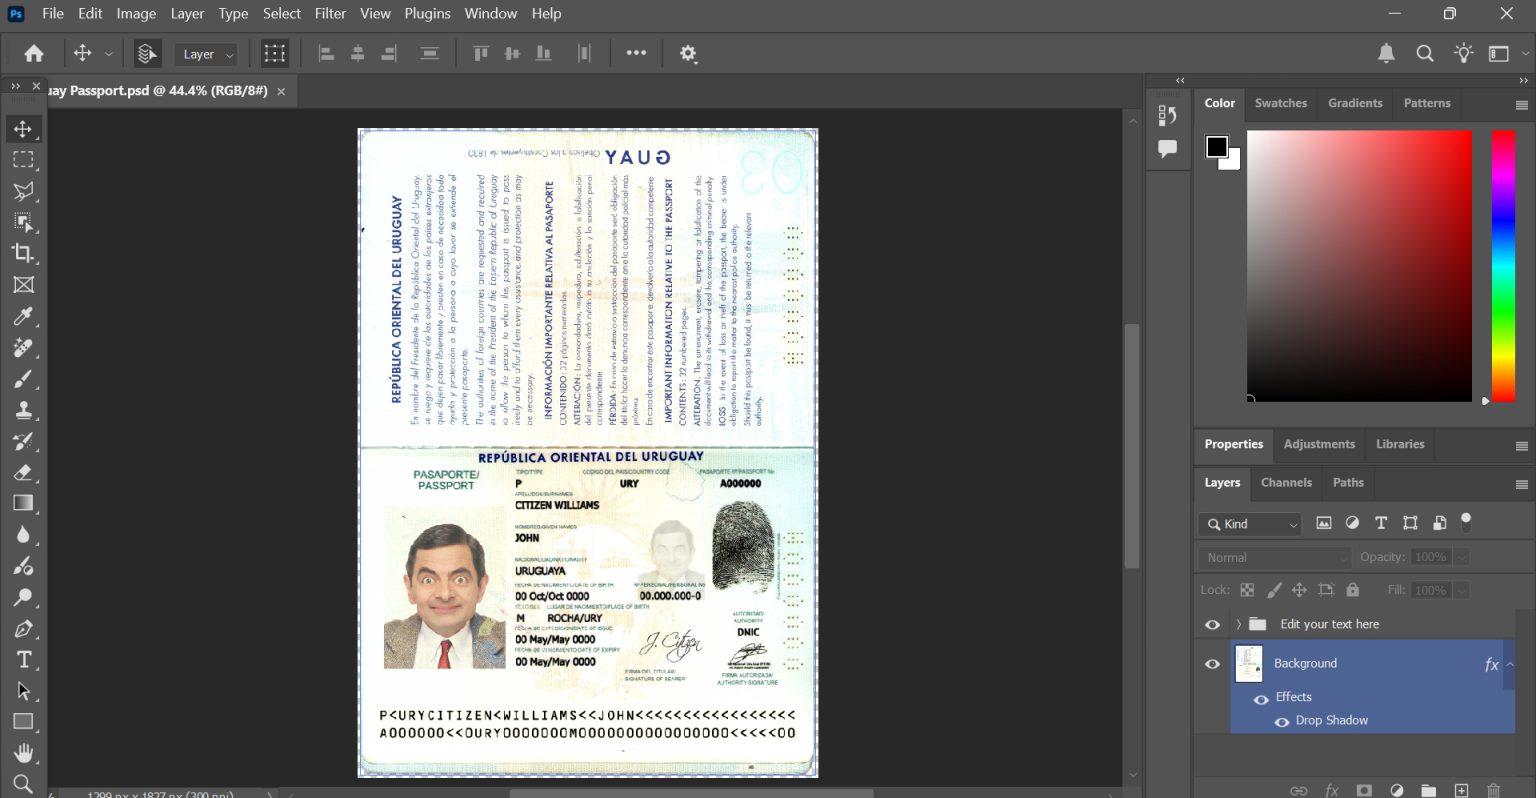Switch to the Channels tab
The height and width of the screenshot is (798, 1536).
(1286, 483)
